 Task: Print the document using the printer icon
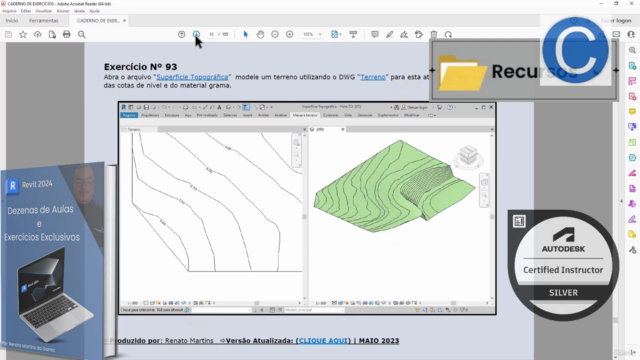(67, 35)
